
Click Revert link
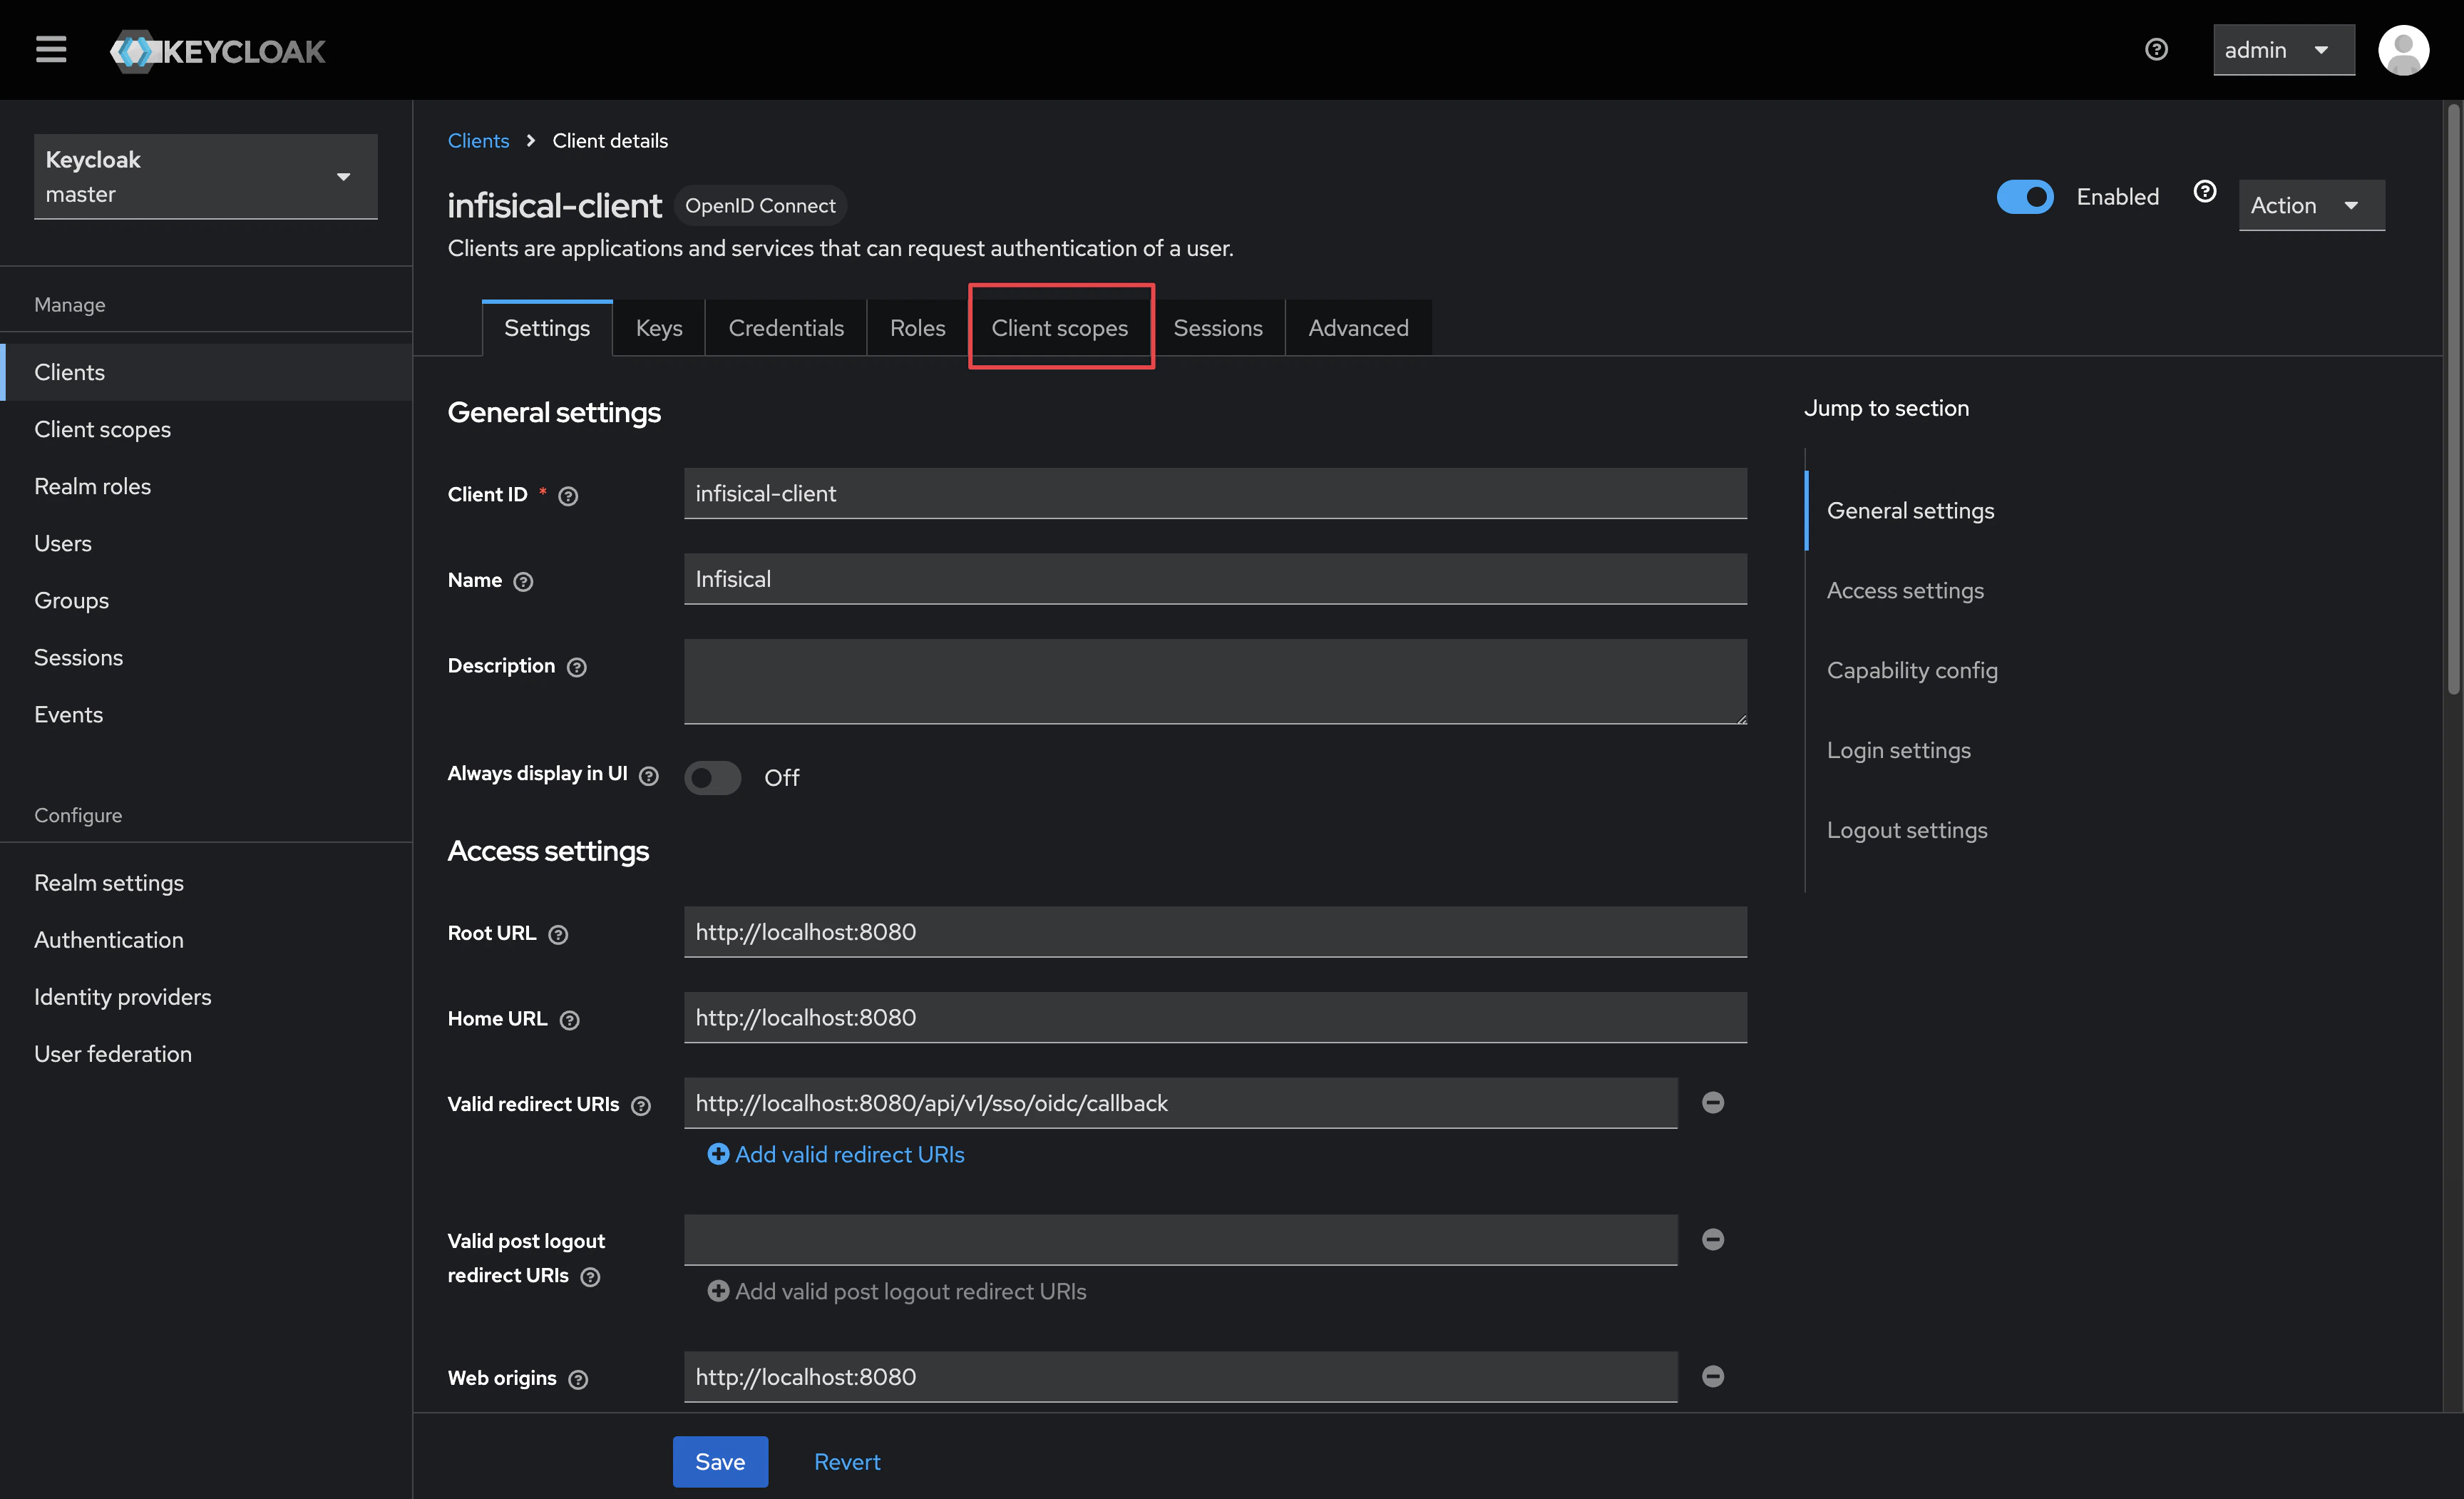(847, 1461)
